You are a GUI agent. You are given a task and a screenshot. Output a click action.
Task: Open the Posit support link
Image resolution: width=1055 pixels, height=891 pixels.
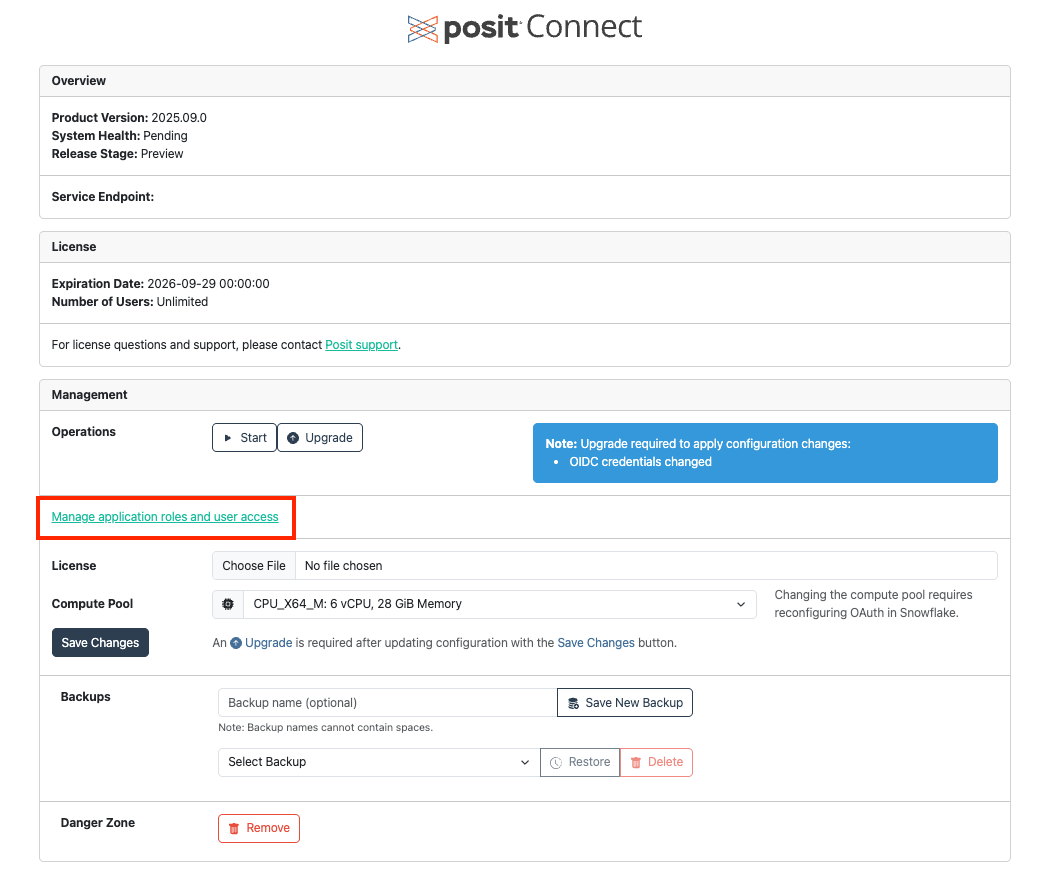point(361,345)
